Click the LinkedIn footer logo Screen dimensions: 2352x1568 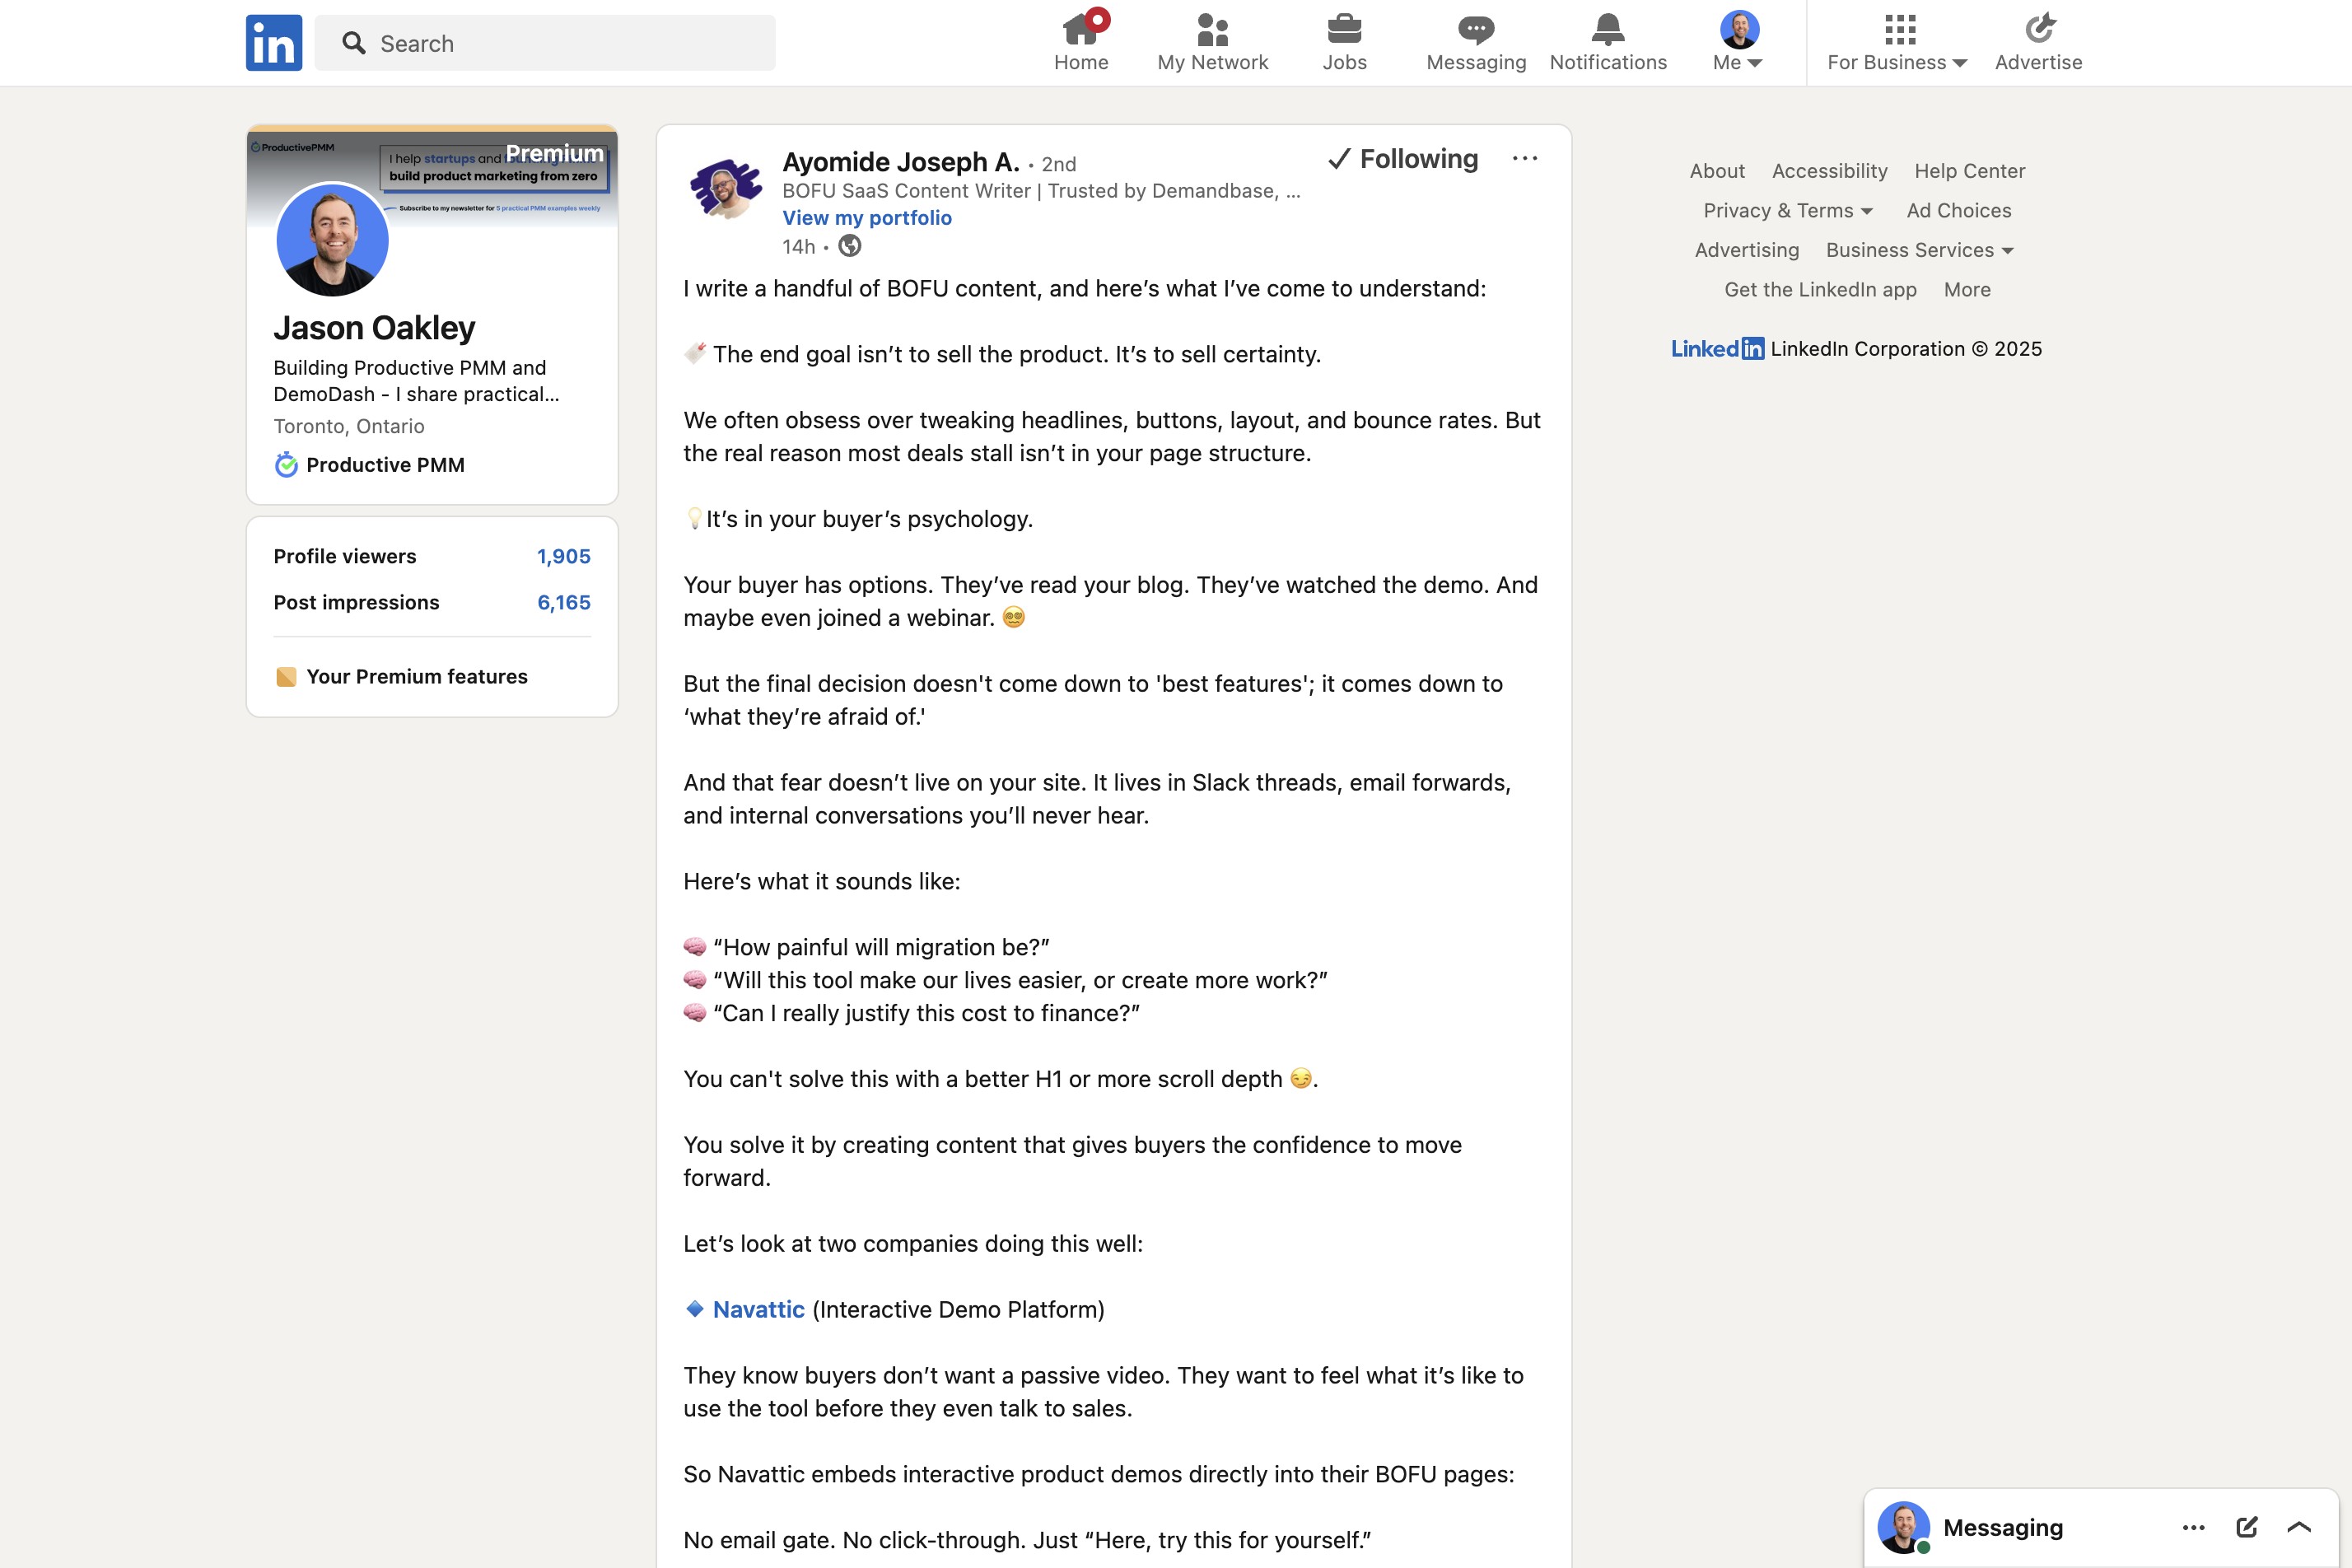point(1717,348)
